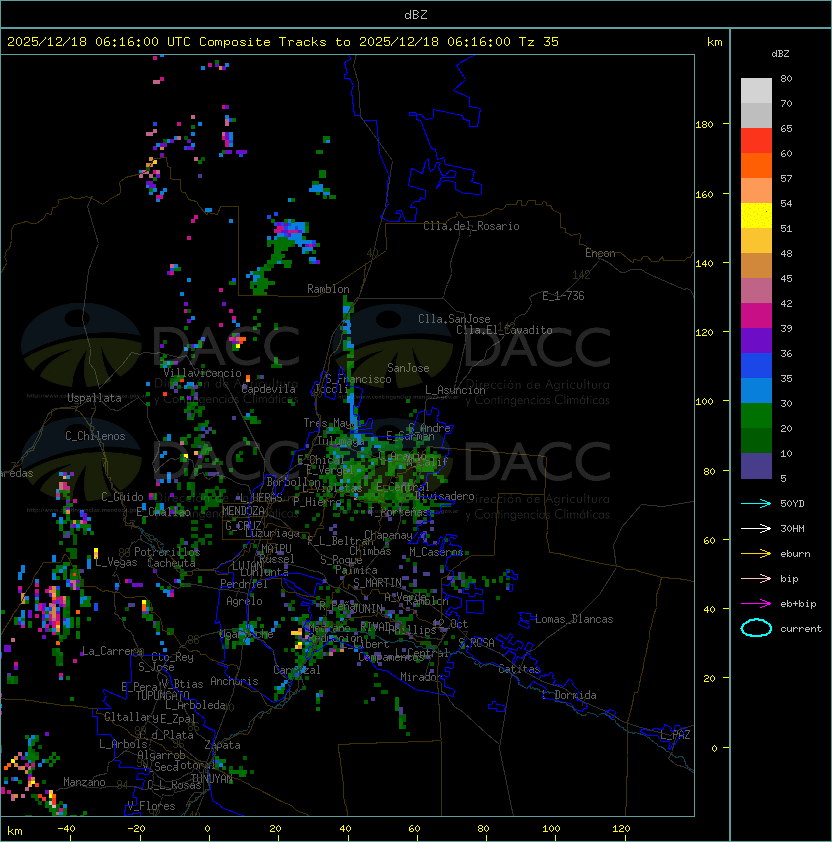Viewport: 832px width, 842px height.
Task: Click the MENDOZA city label
Action: click(243, 511)
